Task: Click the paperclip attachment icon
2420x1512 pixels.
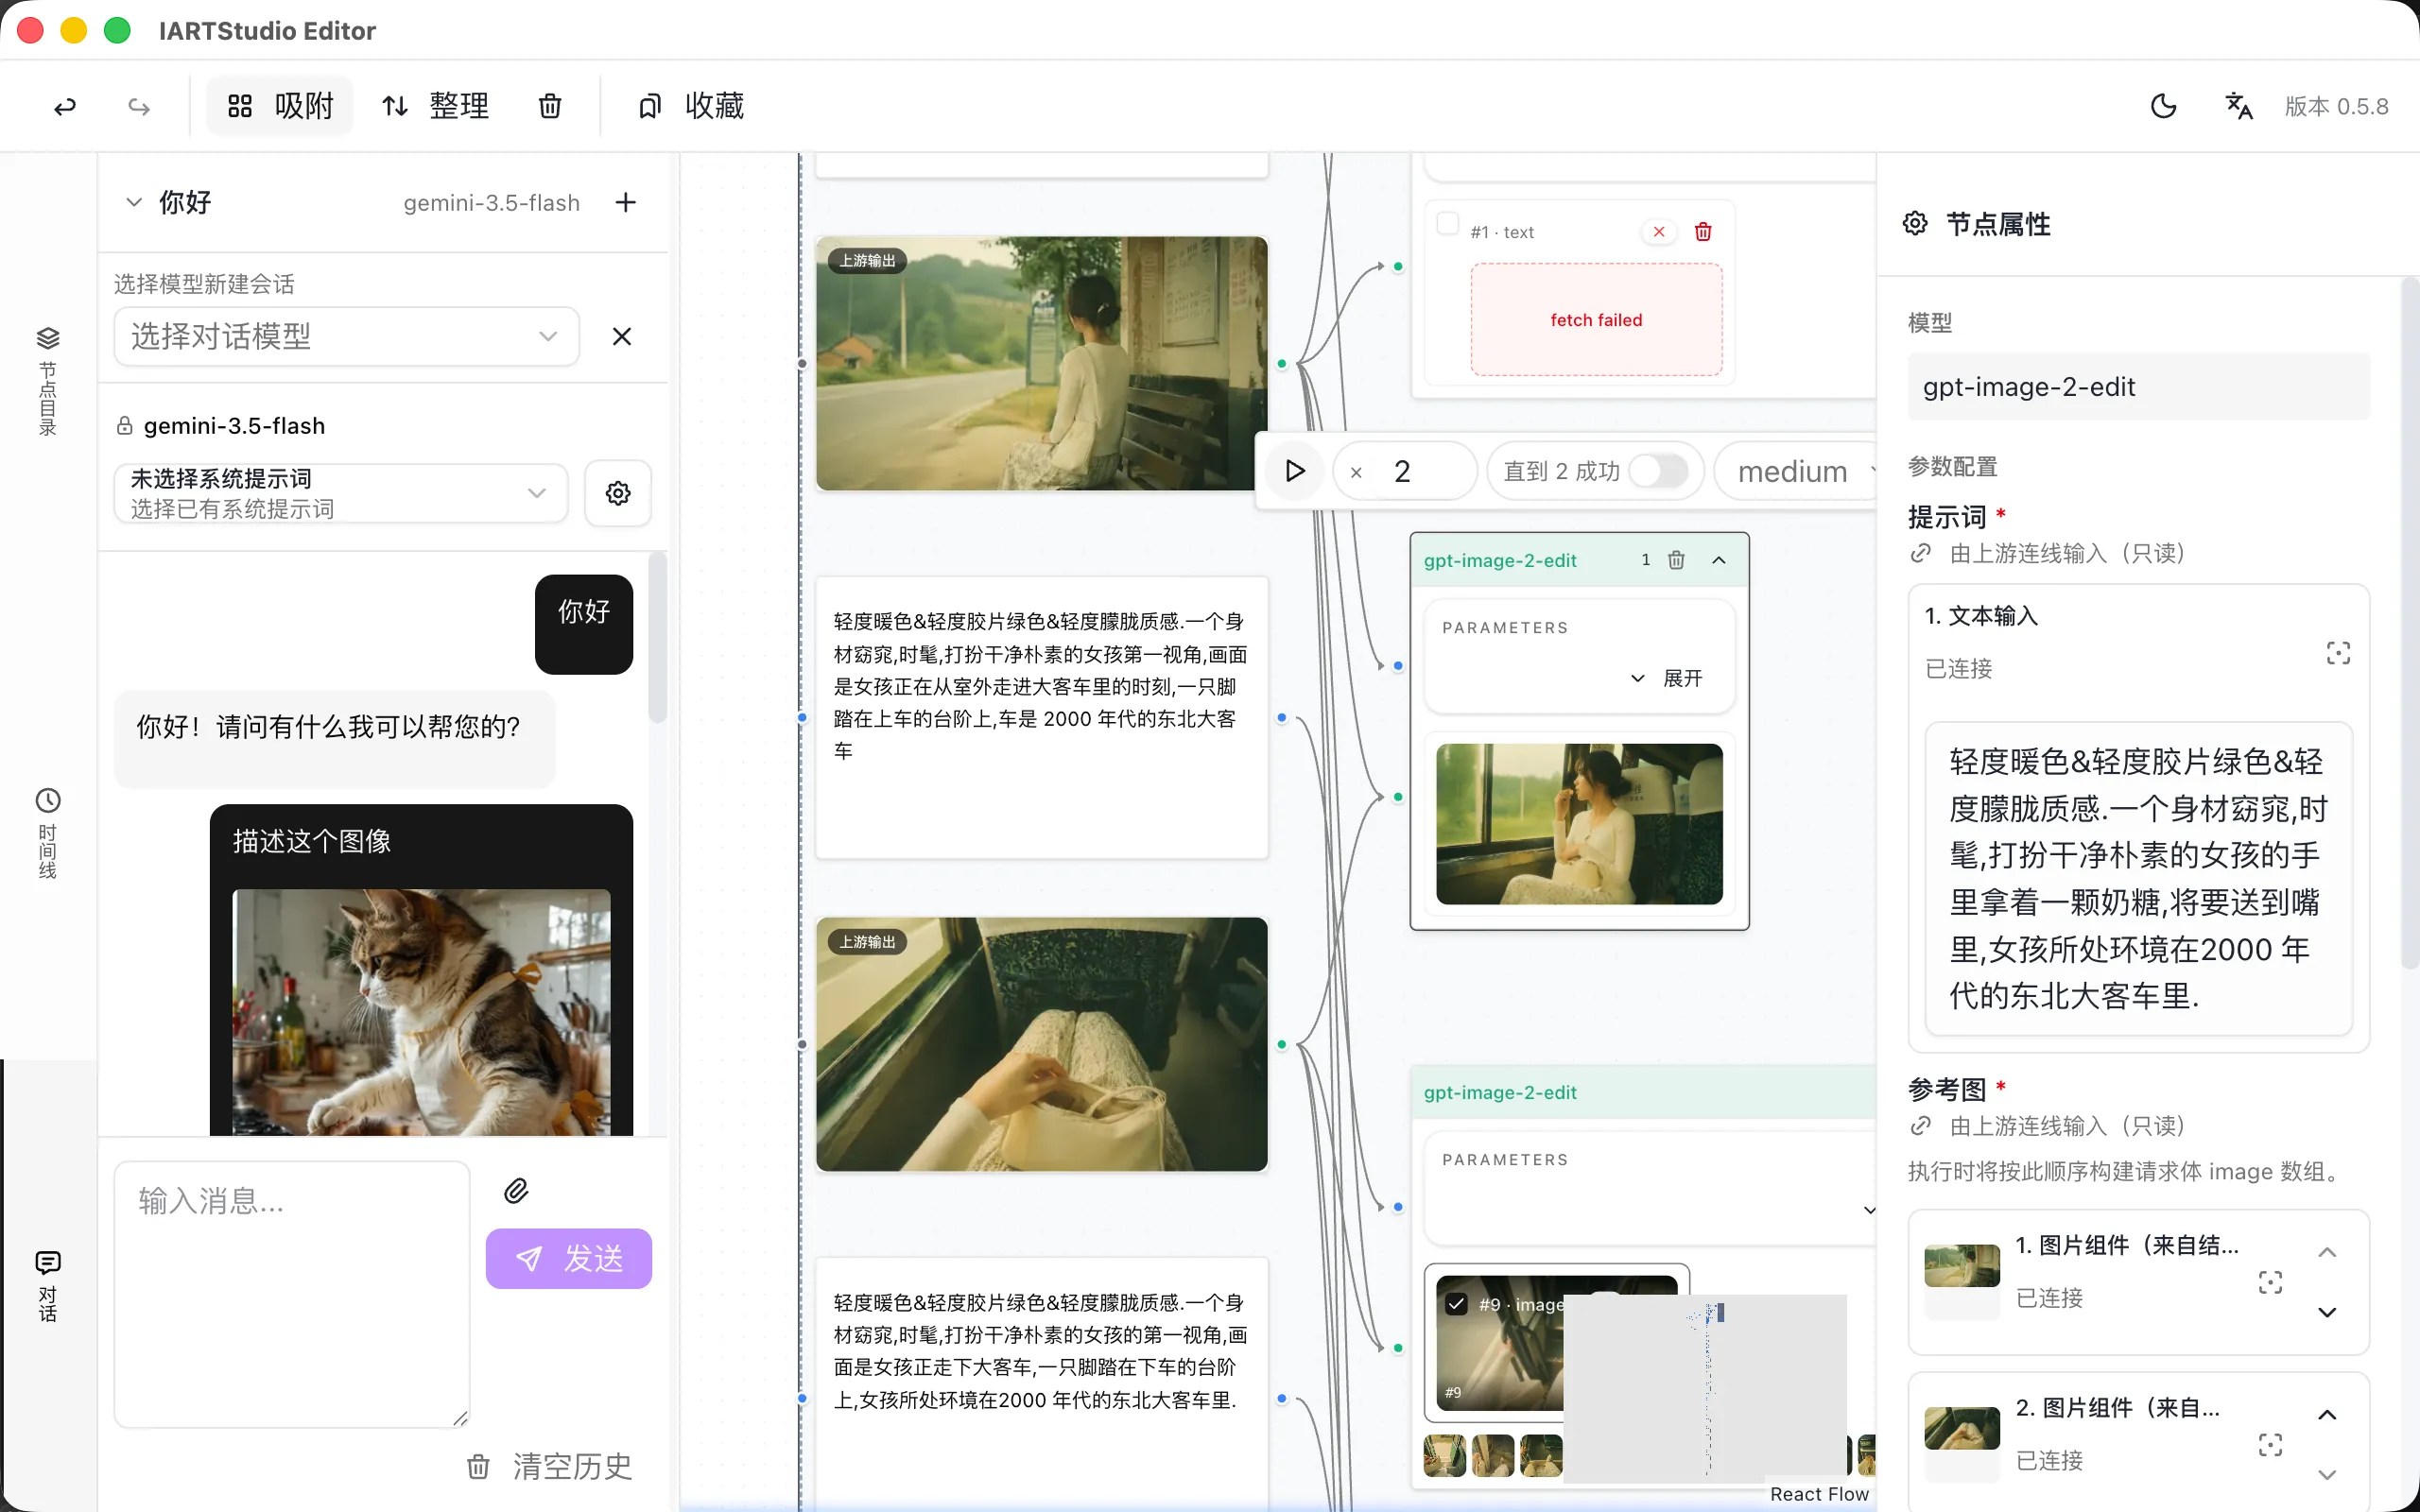Action: [x=516, y=1191]
